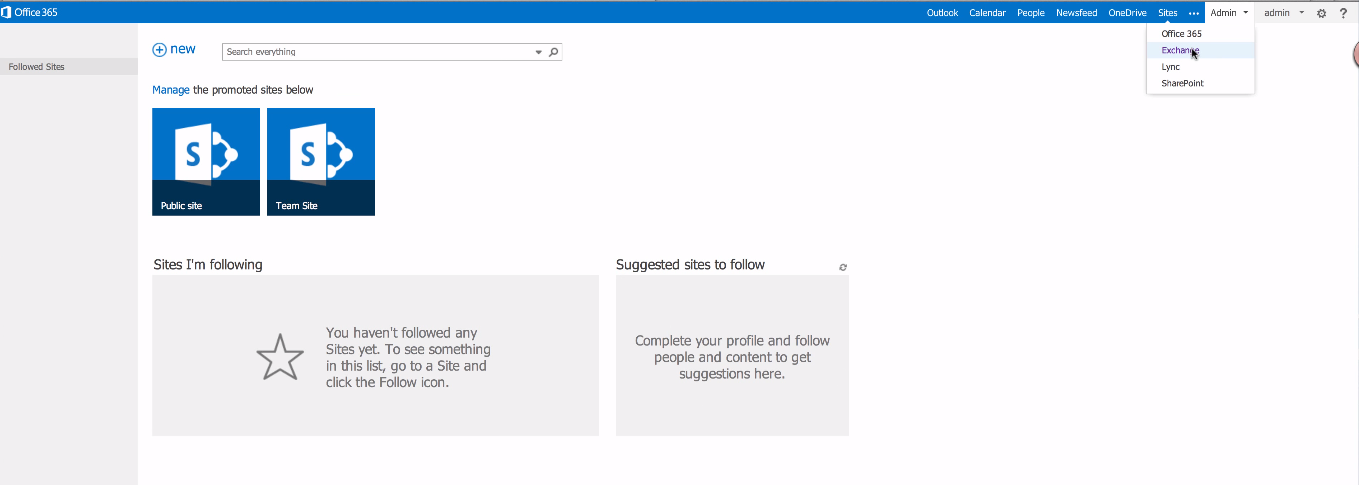This screenshot has height=485, width=1359.
Task: Click the plus icon for new site
Action: click(x=159, y=50)
